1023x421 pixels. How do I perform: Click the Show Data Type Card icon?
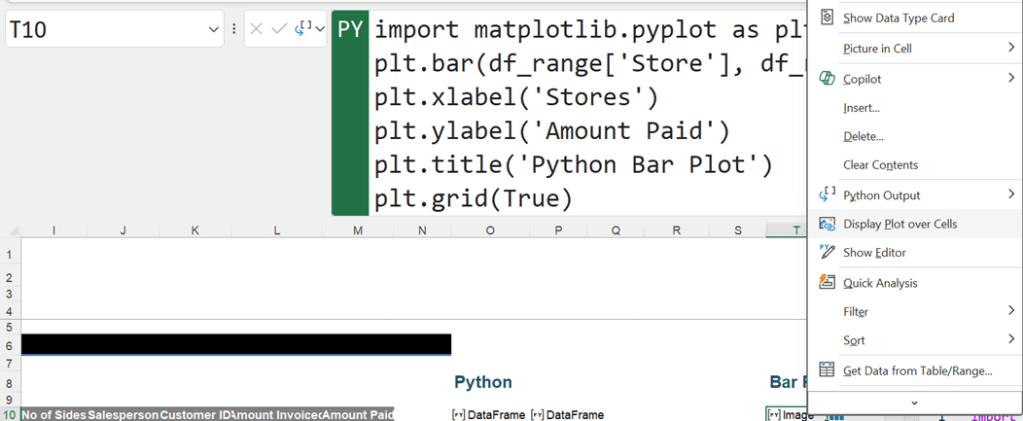pyautogui.click(x=827, y=17)
